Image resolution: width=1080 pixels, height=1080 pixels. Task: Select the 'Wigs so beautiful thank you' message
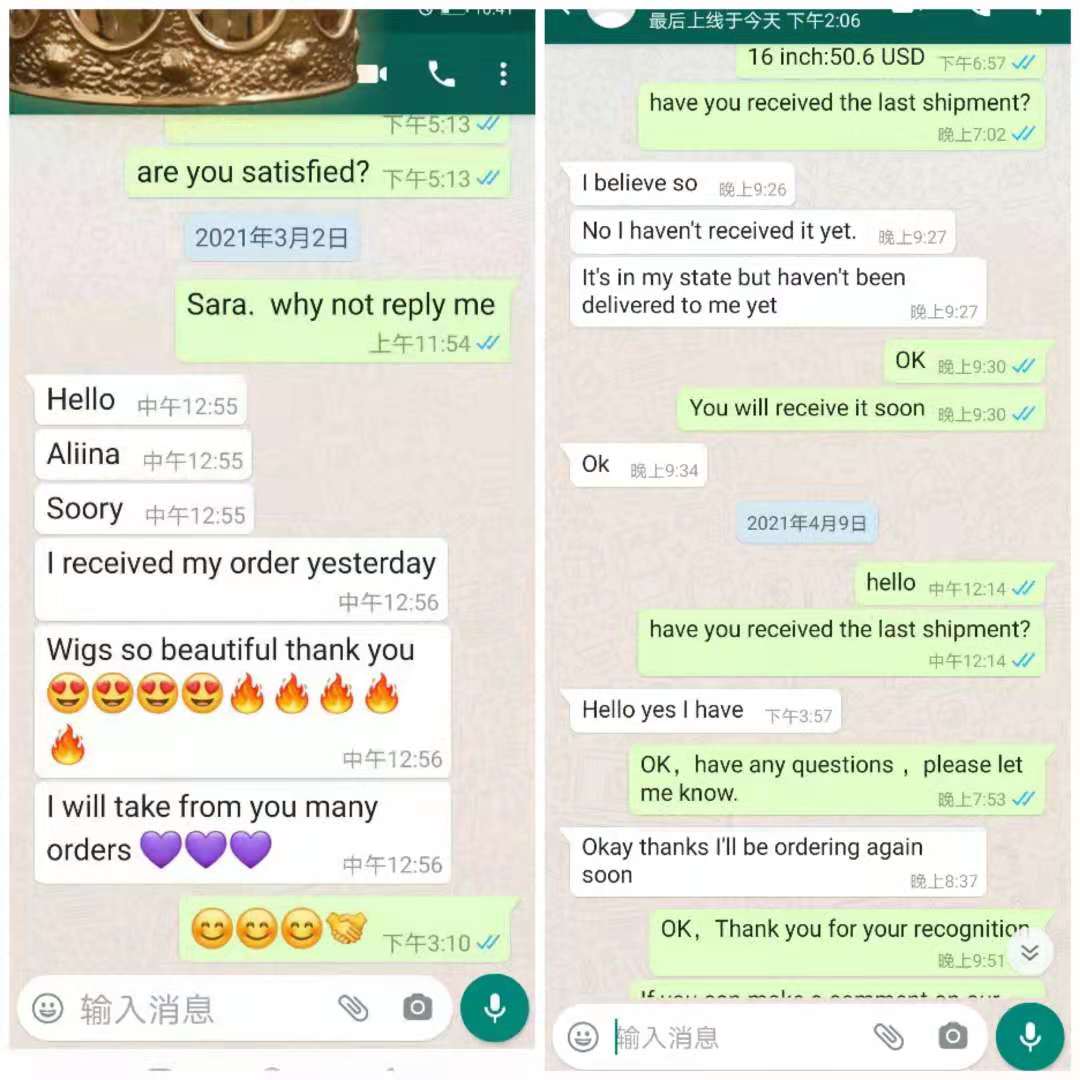242,701
